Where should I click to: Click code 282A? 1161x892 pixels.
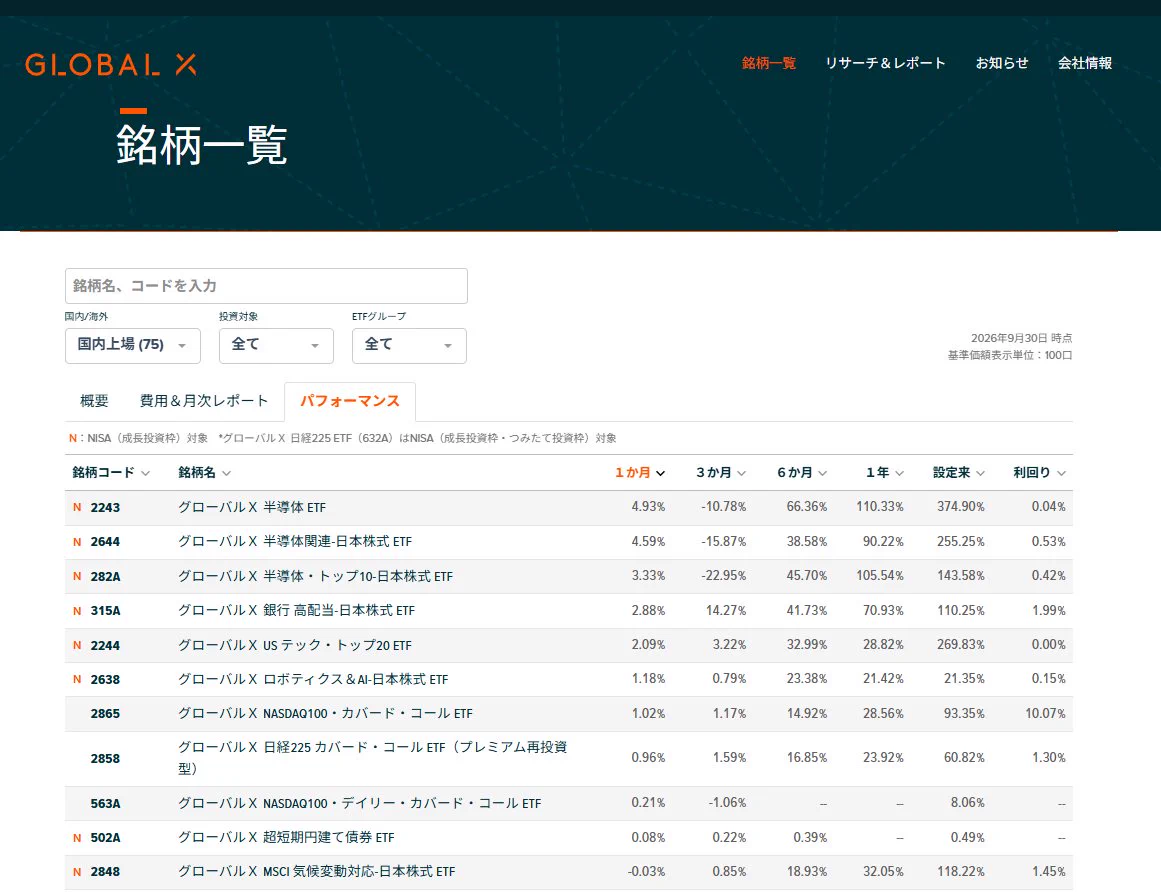coord(105,577)
